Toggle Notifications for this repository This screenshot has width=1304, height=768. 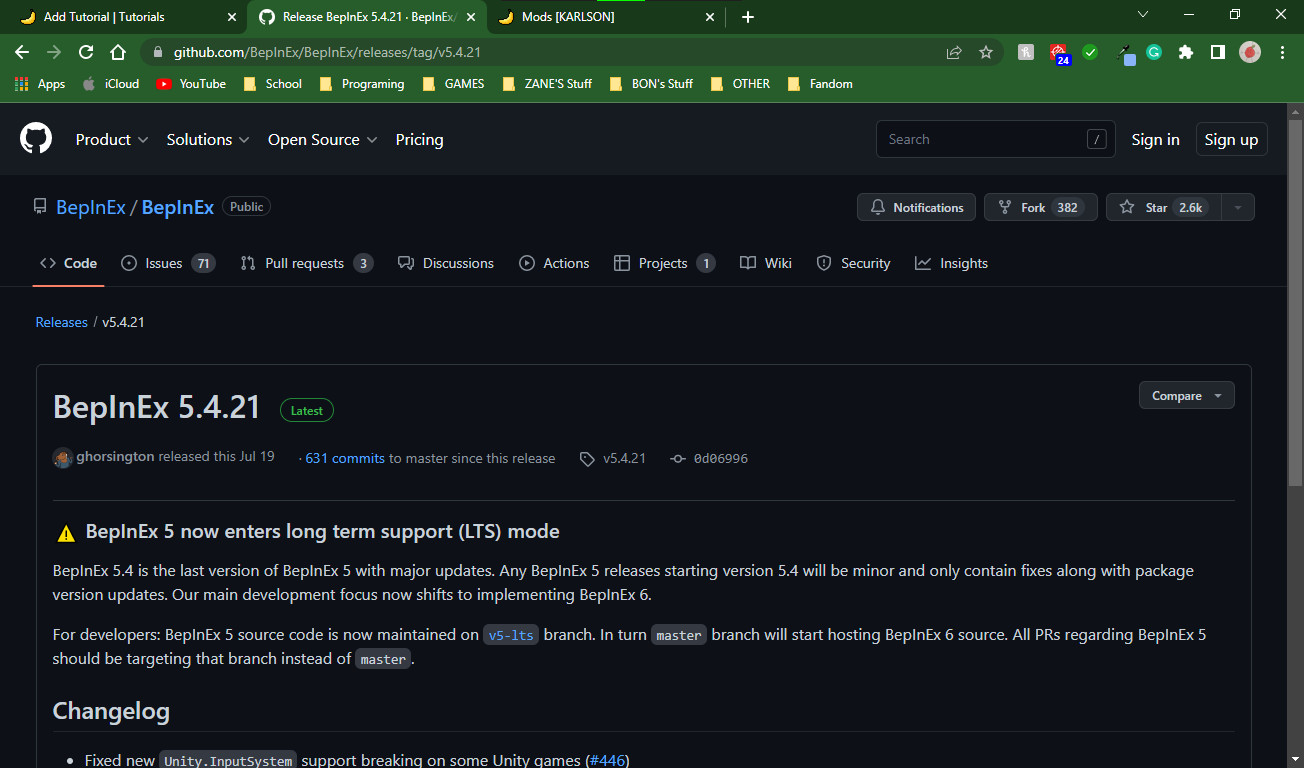pos(917,207)
